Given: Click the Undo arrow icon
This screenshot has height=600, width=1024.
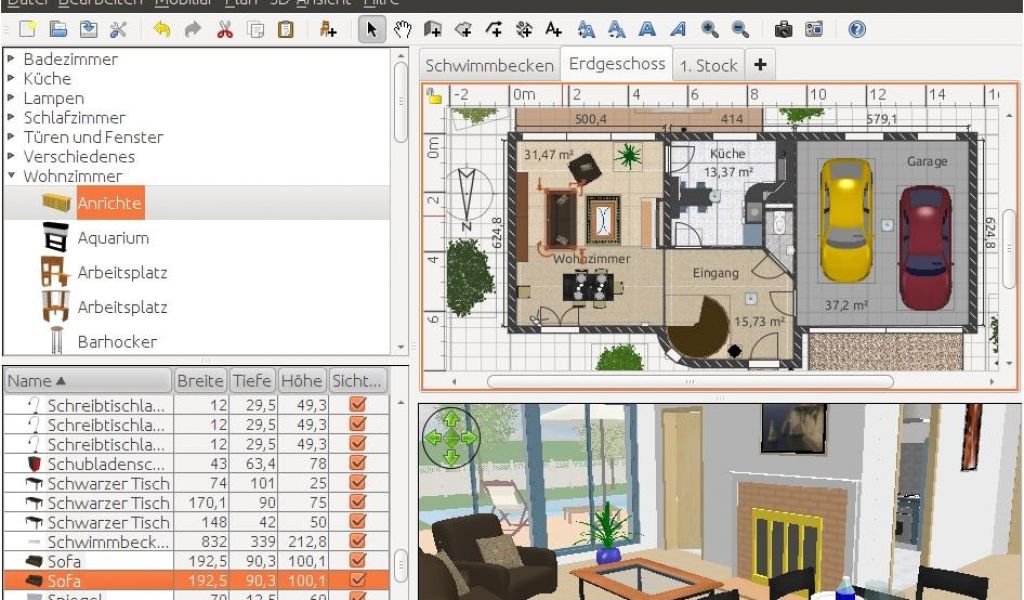Looking at the screenshot, I should tap(162, 30).
